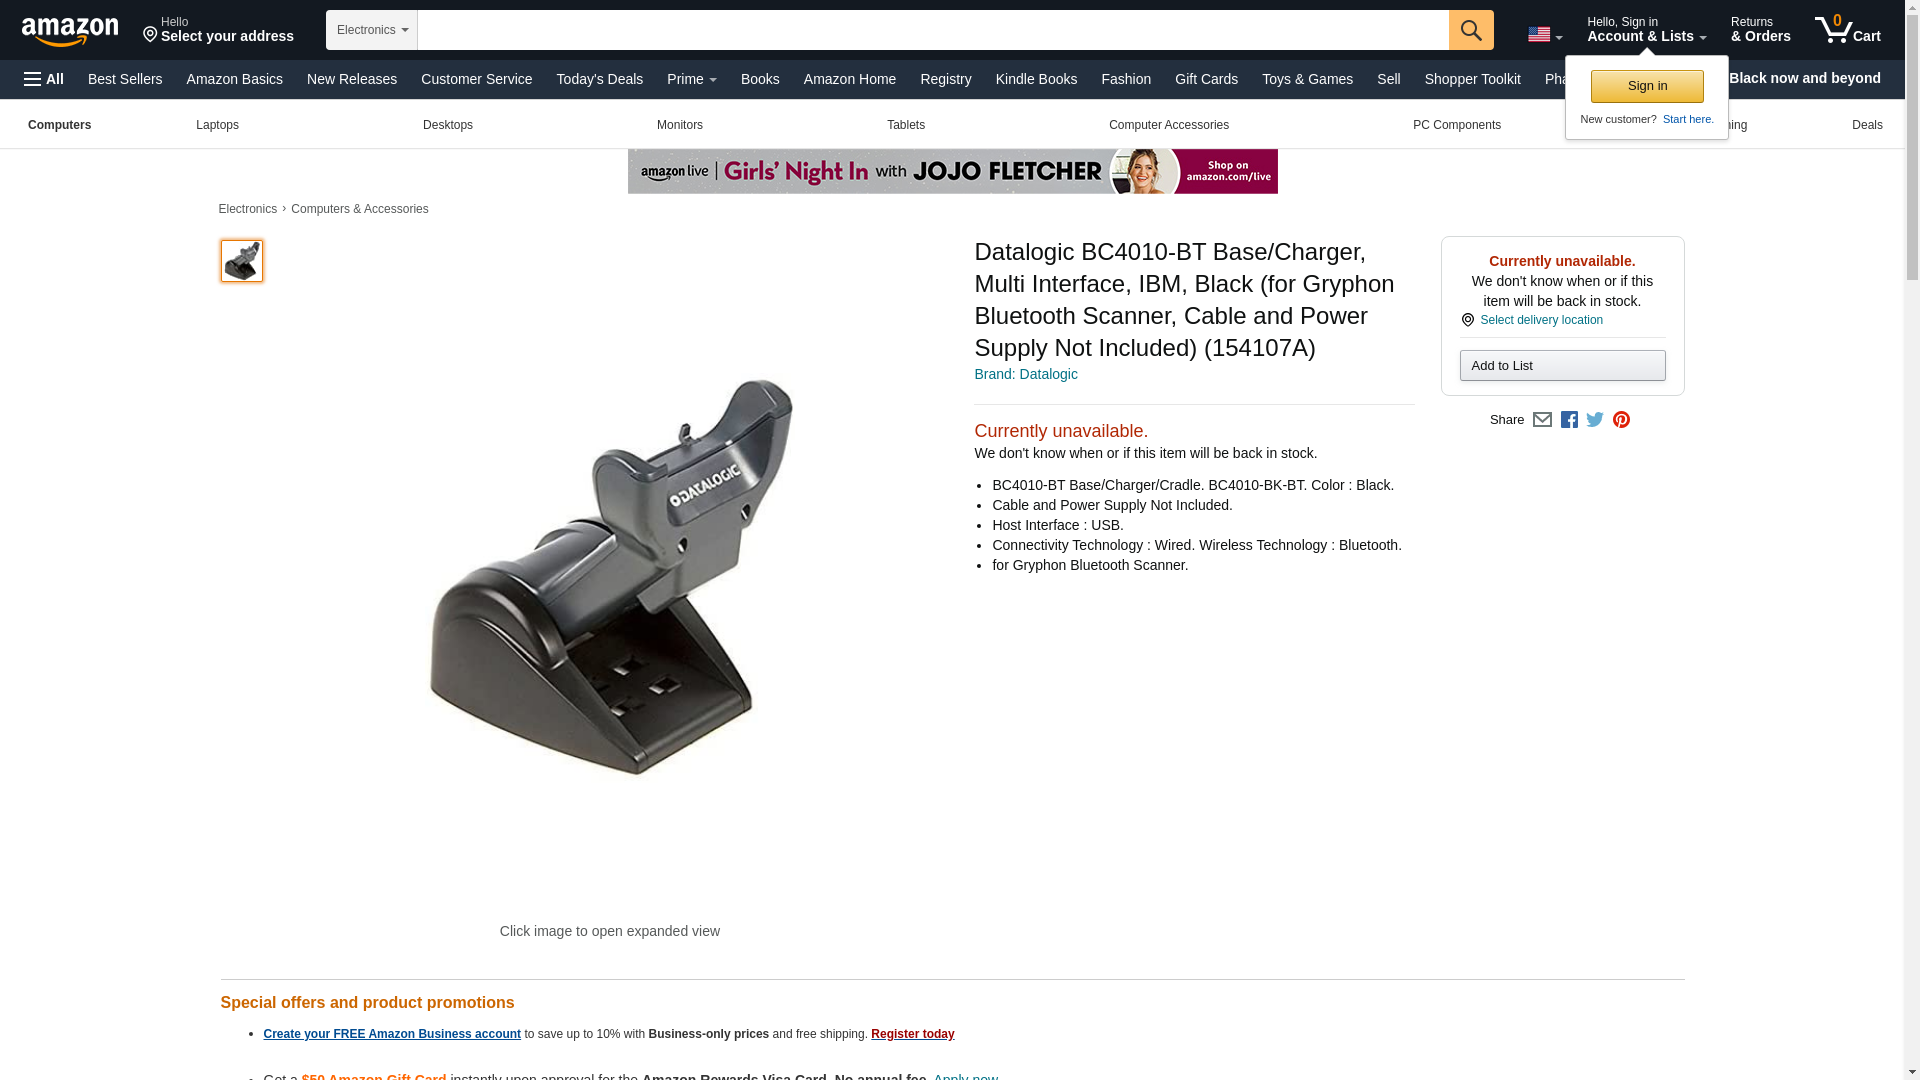The image size is (1920, 1080).
Task: Share the product on Twitter
Action: 1595,420
